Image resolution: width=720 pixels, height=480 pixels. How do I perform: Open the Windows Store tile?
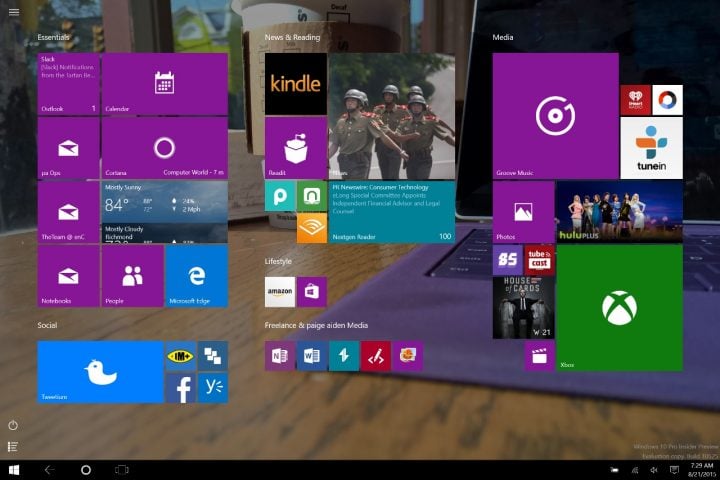coord(312,292)
